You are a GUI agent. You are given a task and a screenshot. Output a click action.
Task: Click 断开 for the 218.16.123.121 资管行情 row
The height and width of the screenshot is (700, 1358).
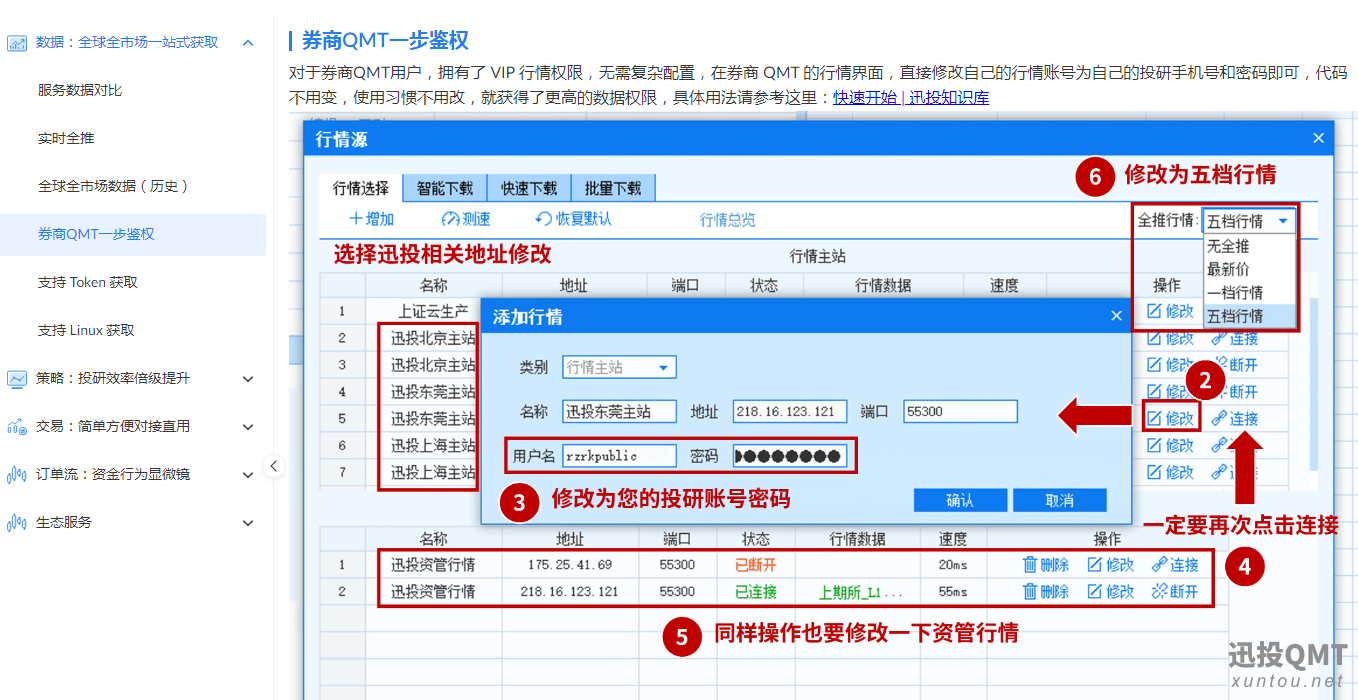pos(1175,592)
